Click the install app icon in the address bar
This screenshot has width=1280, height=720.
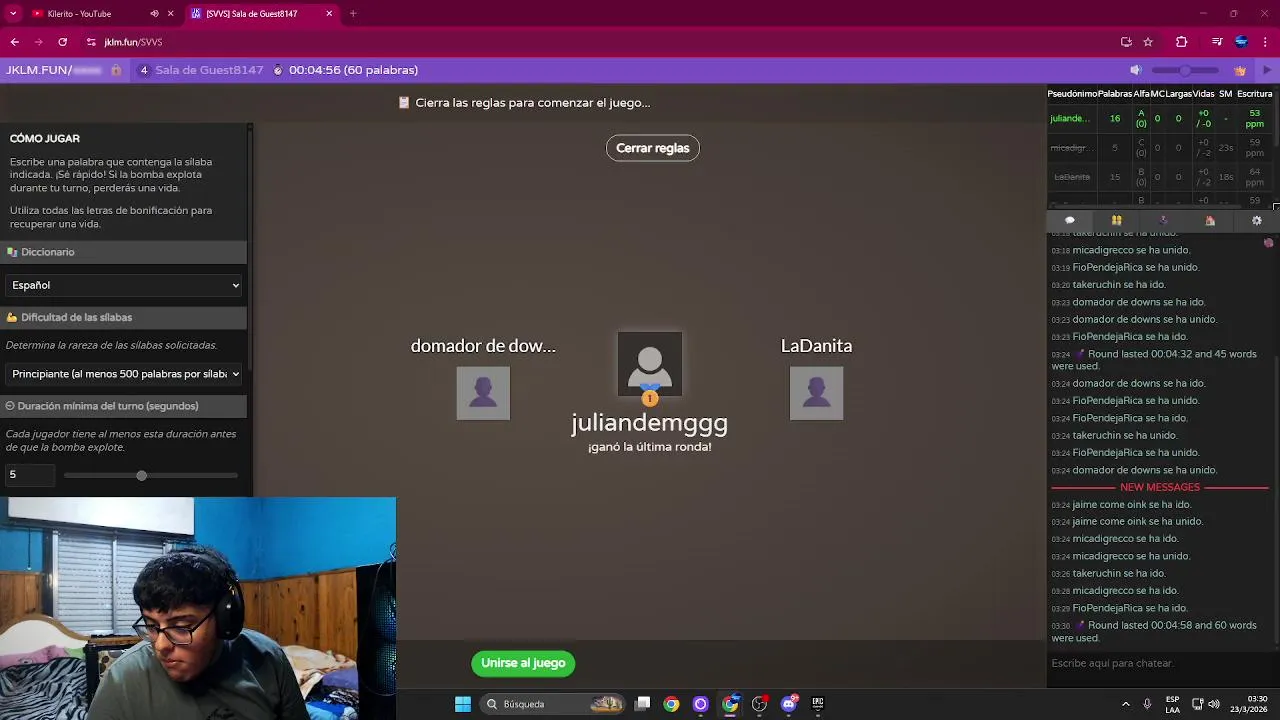1126,42
